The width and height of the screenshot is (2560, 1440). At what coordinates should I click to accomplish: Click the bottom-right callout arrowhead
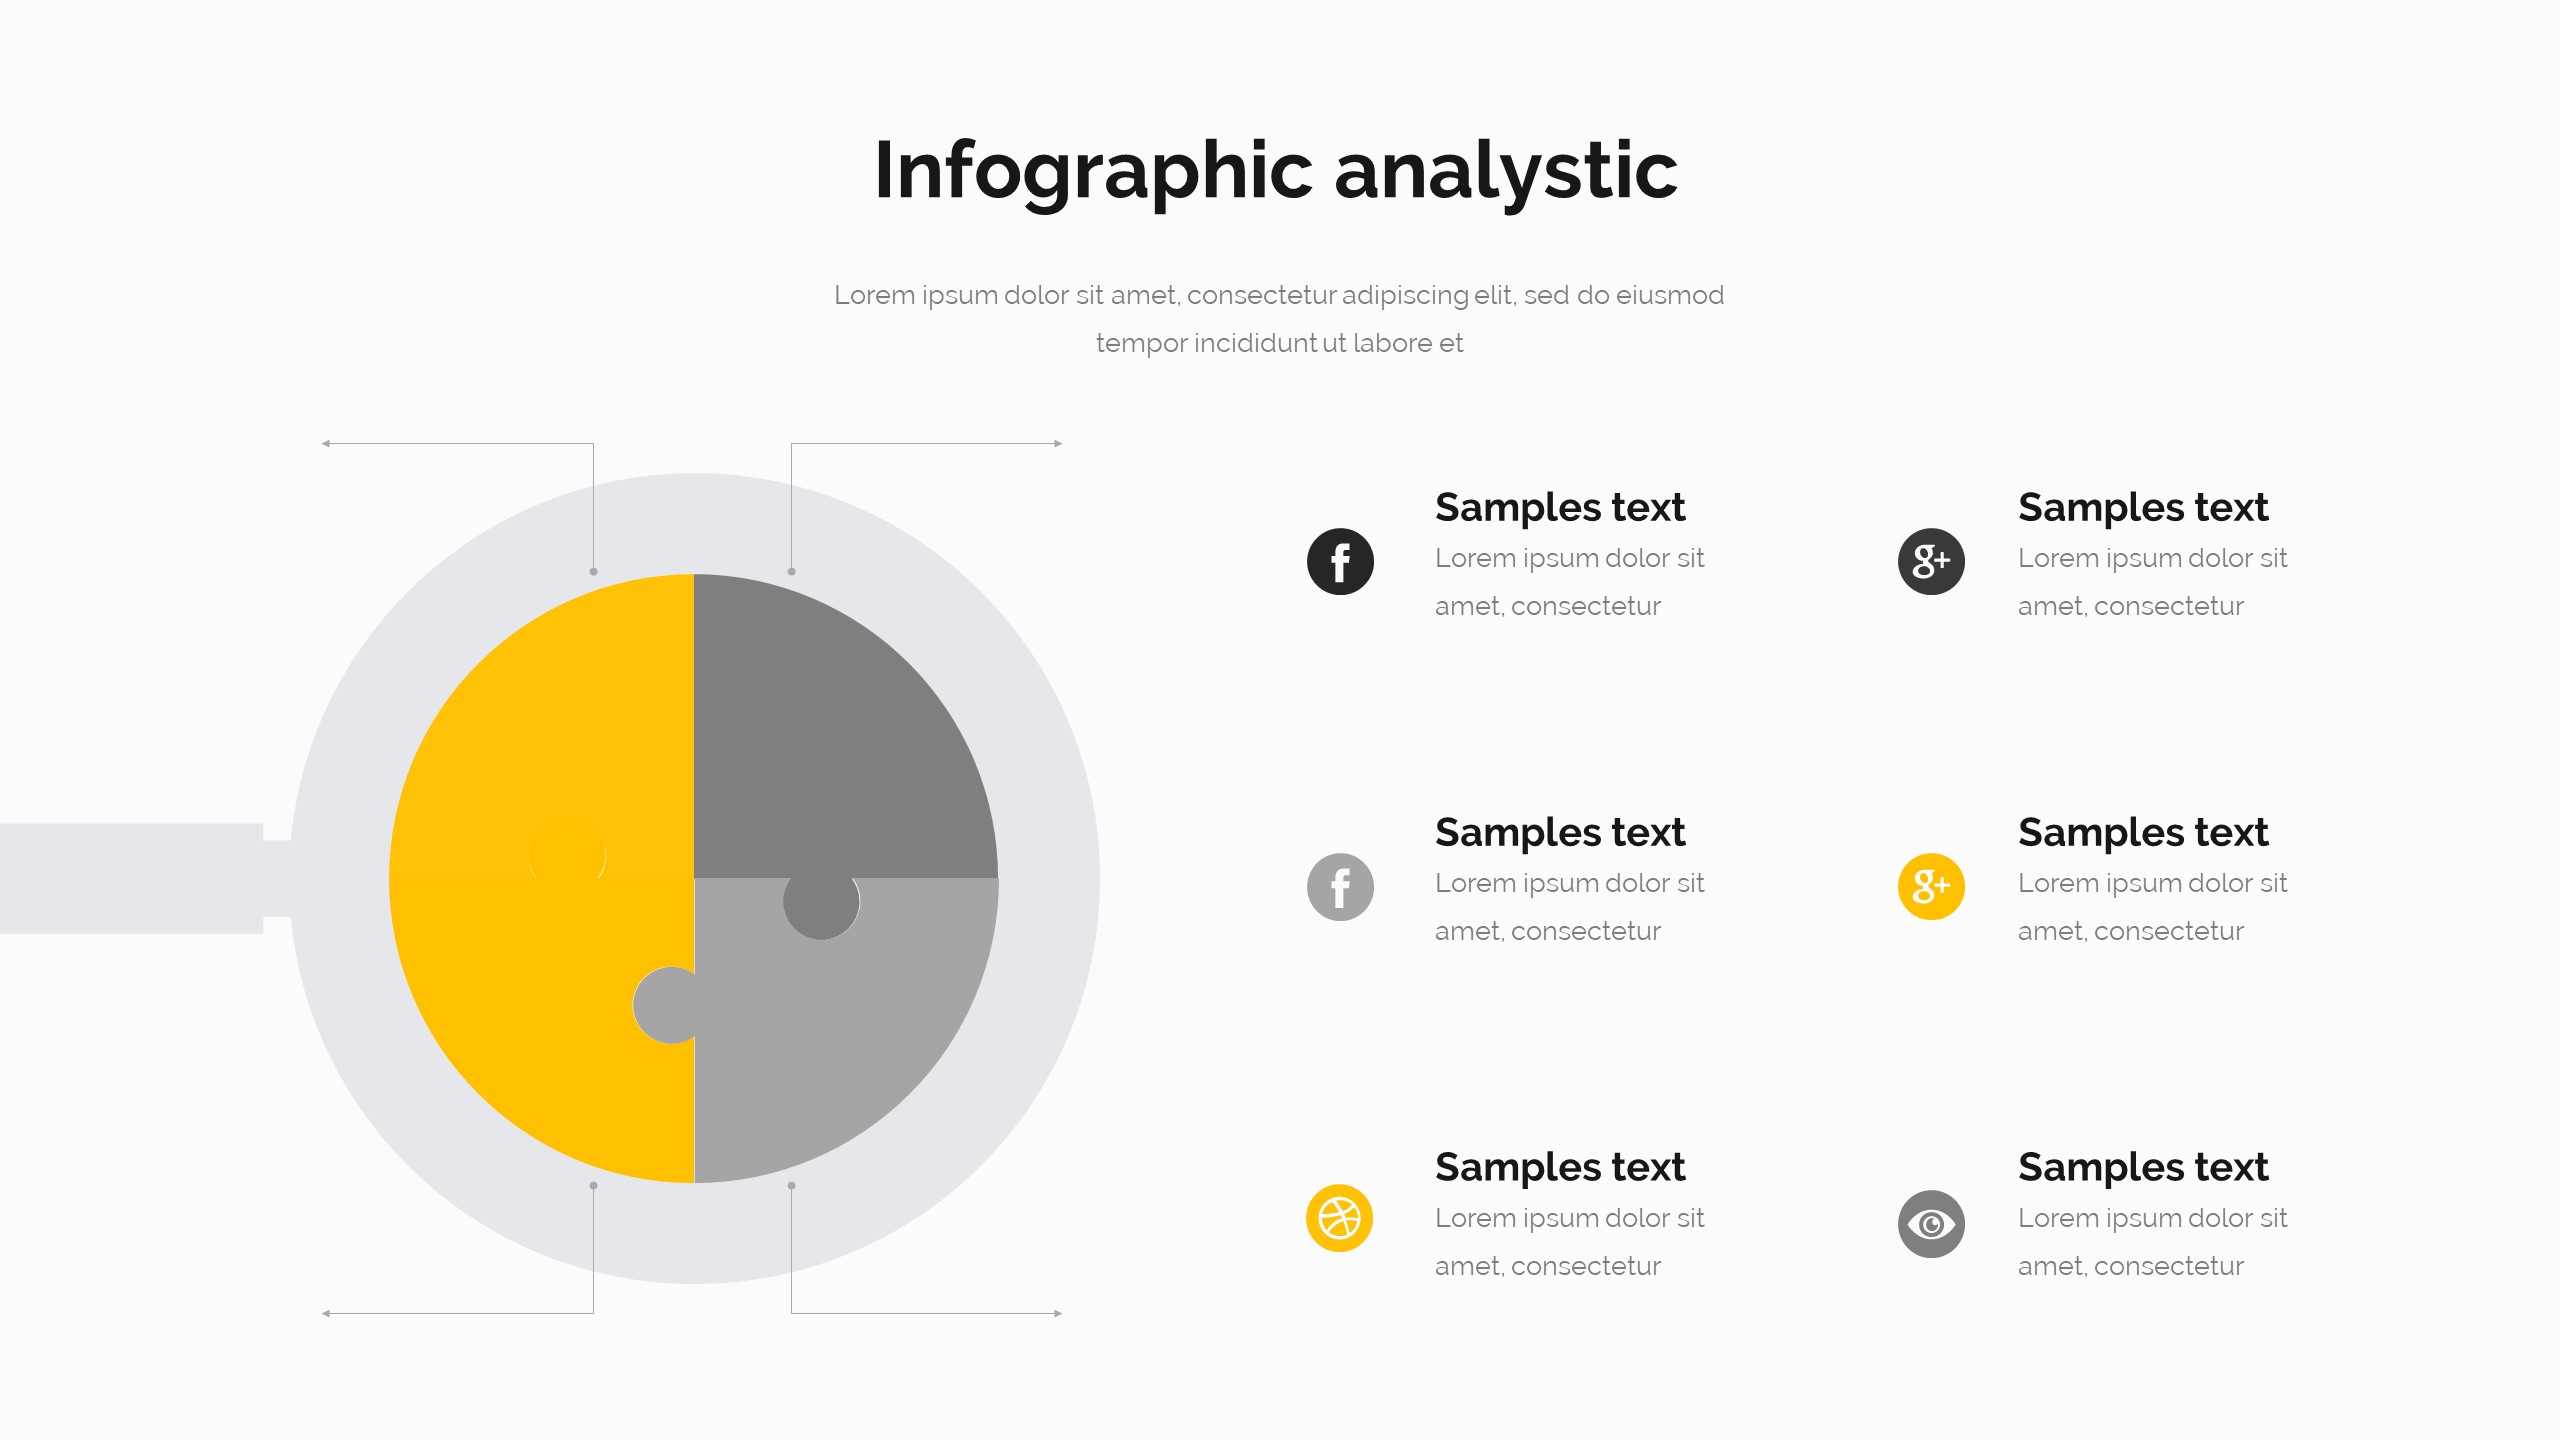click(1058, 1313)
